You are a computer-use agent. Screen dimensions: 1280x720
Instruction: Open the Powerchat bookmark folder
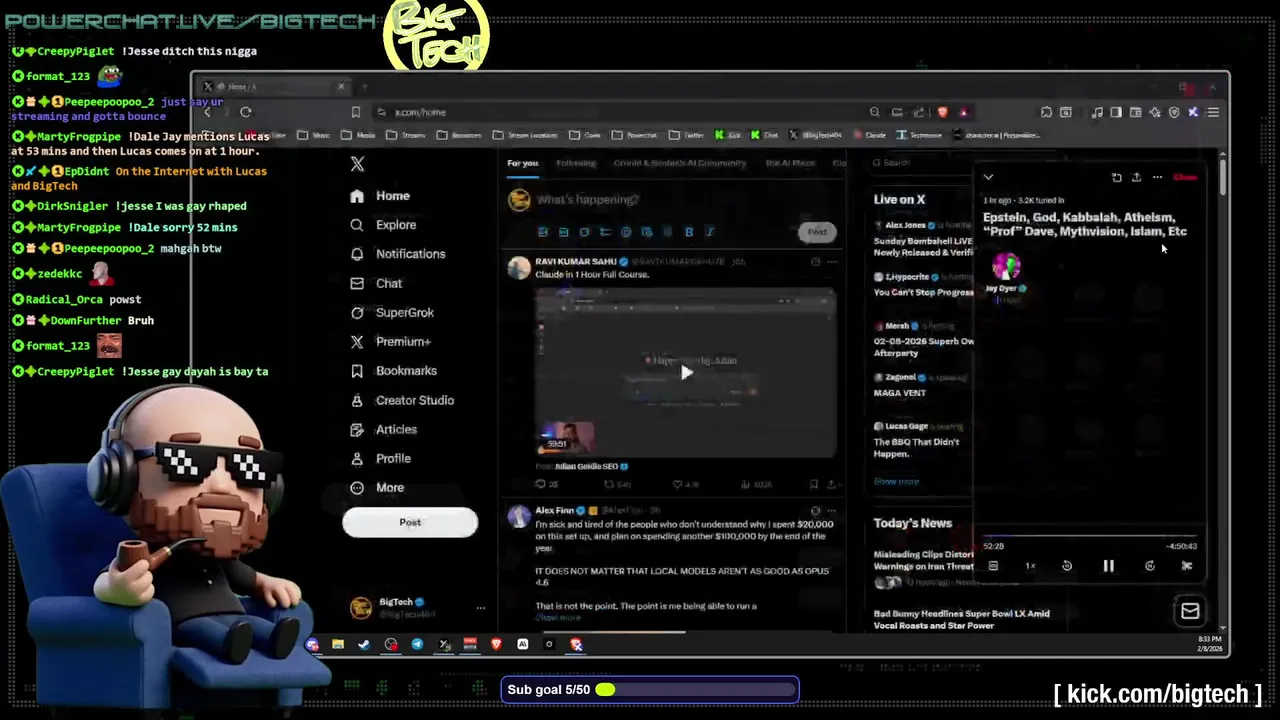coord(636,135)
